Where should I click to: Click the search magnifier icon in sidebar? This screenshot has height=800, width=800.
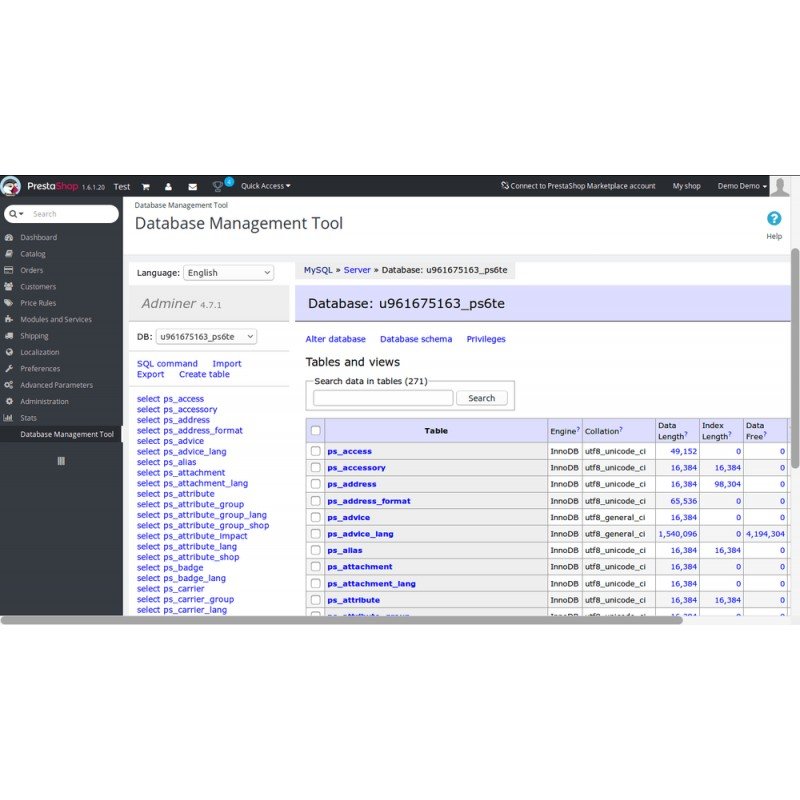pos(13,214)
